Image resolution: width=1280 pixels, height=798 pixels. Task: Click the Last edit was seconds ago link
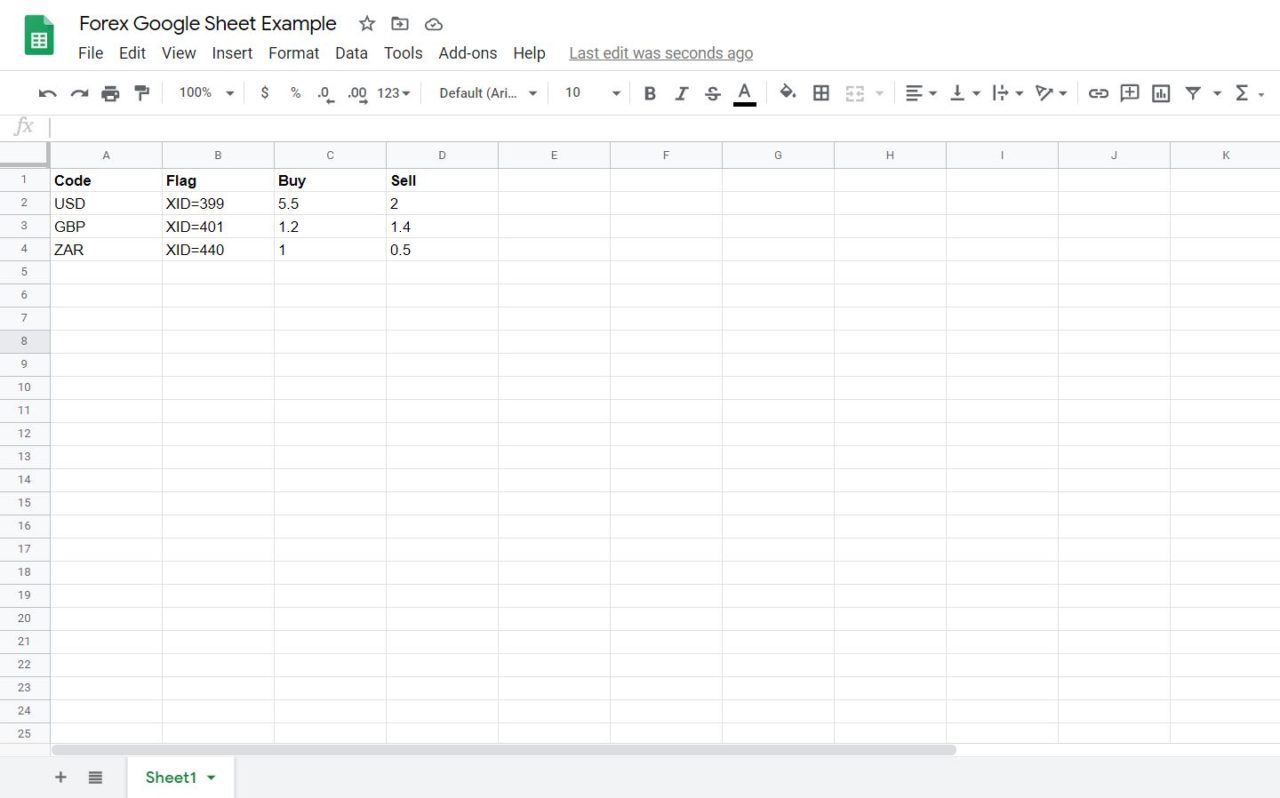660,53
